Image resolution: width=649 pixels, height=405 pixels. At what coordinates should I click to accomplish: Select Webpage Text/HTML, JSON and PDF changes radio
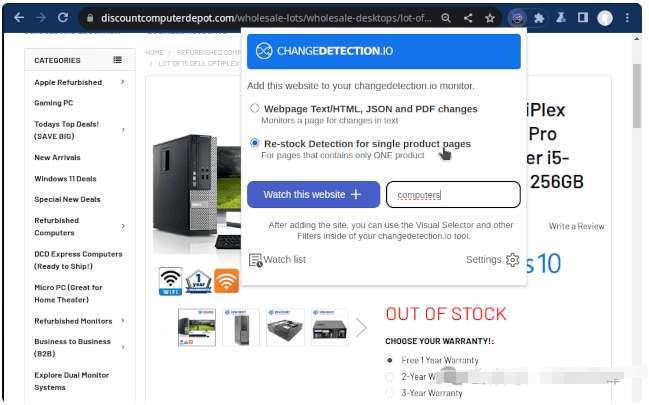(255, 108)
